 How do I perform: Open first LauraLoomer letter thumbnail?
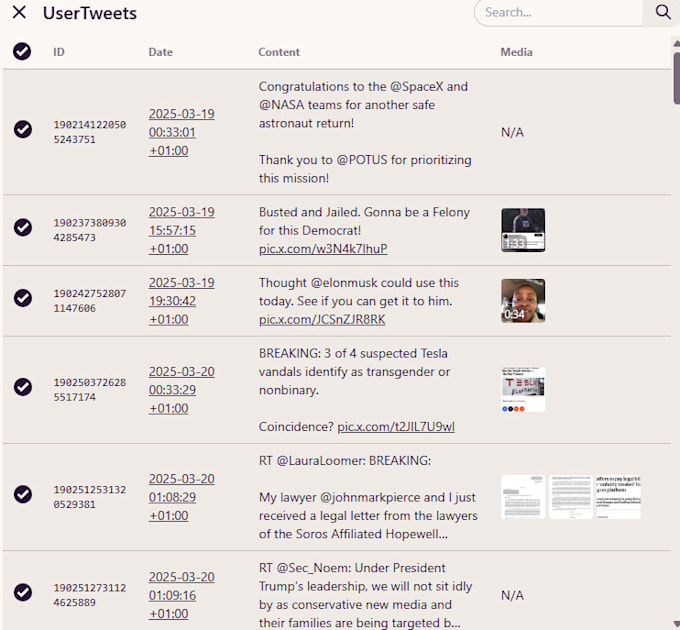(523, 497)
